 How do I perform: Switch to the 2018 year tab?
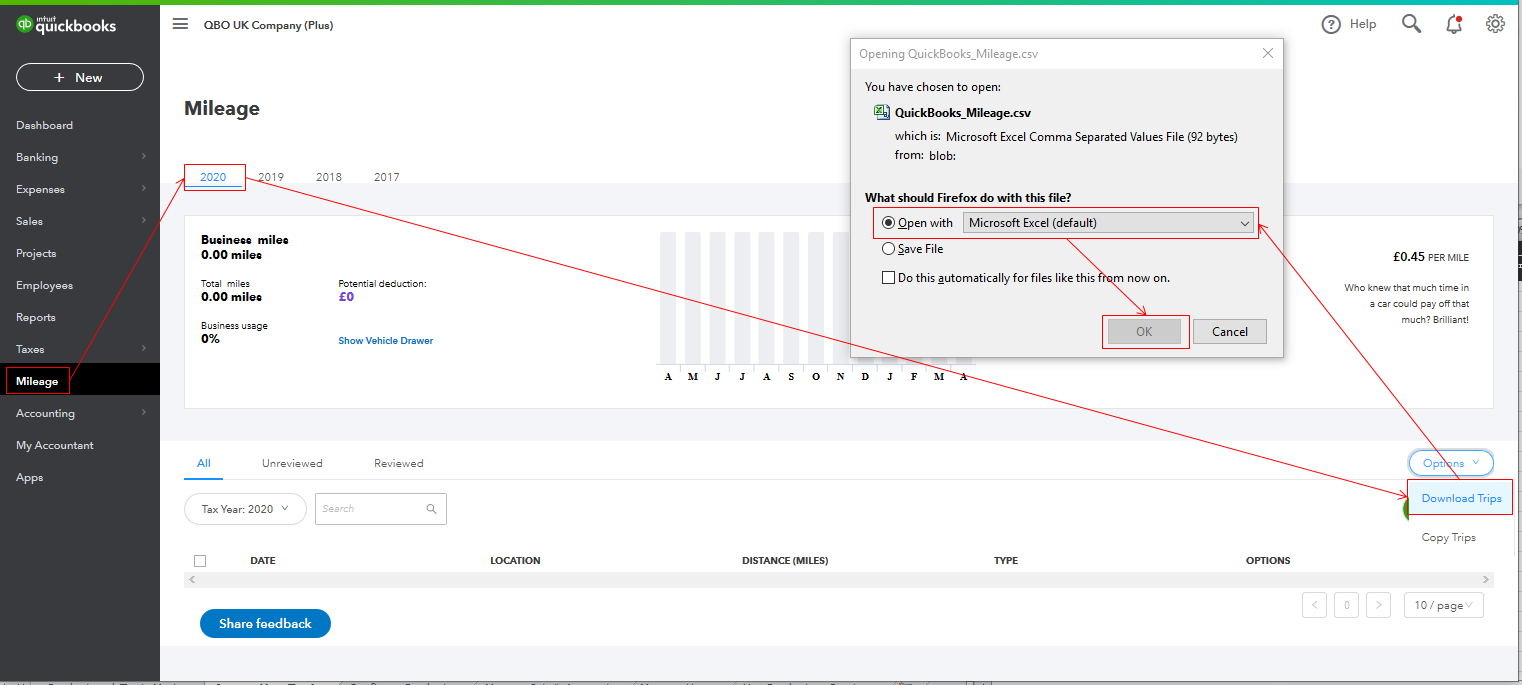[329, 177]
